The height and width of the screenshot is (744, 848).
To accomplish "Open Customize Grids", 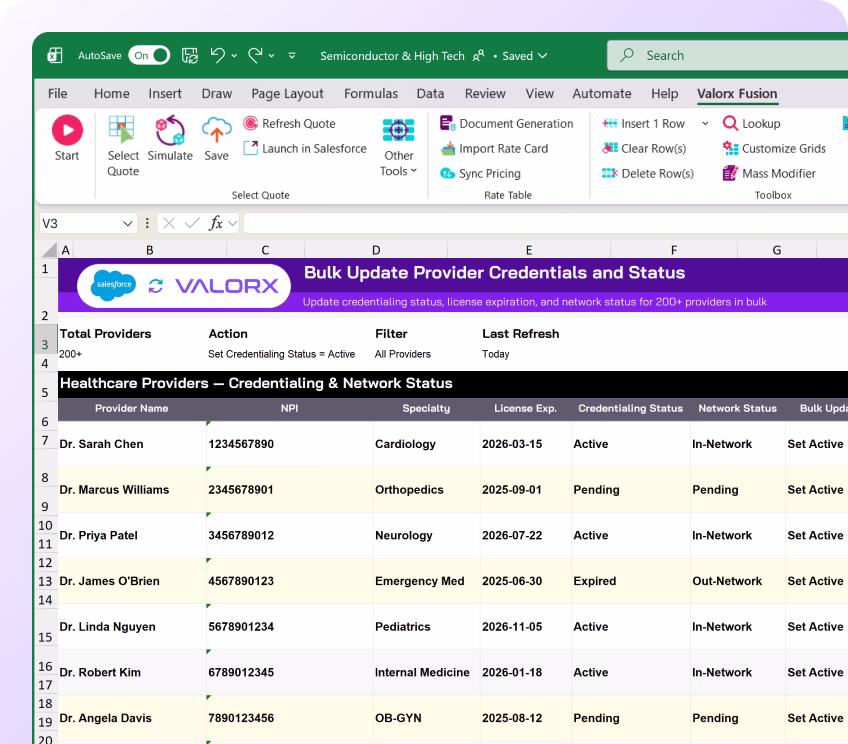I will point(774,148).
